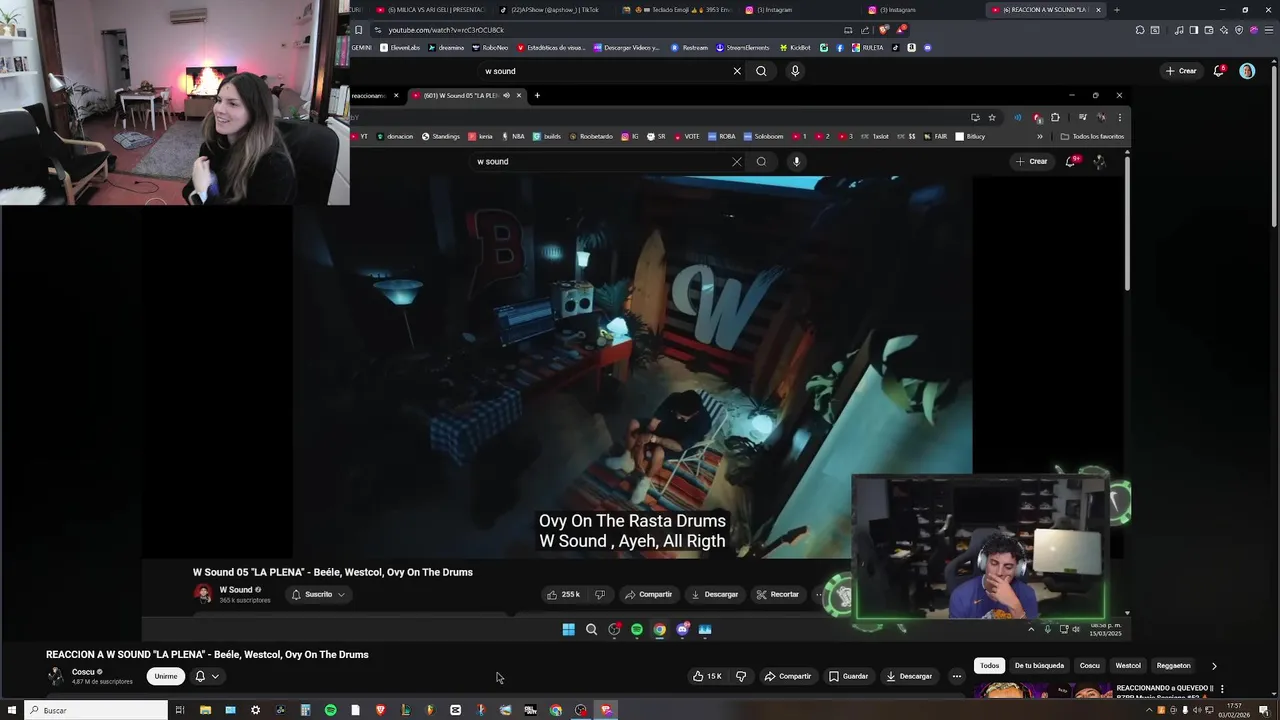
Task: Open the REACCIONANDO a QUEVEDO thumbnail
Action: (x=1042, y=691)
